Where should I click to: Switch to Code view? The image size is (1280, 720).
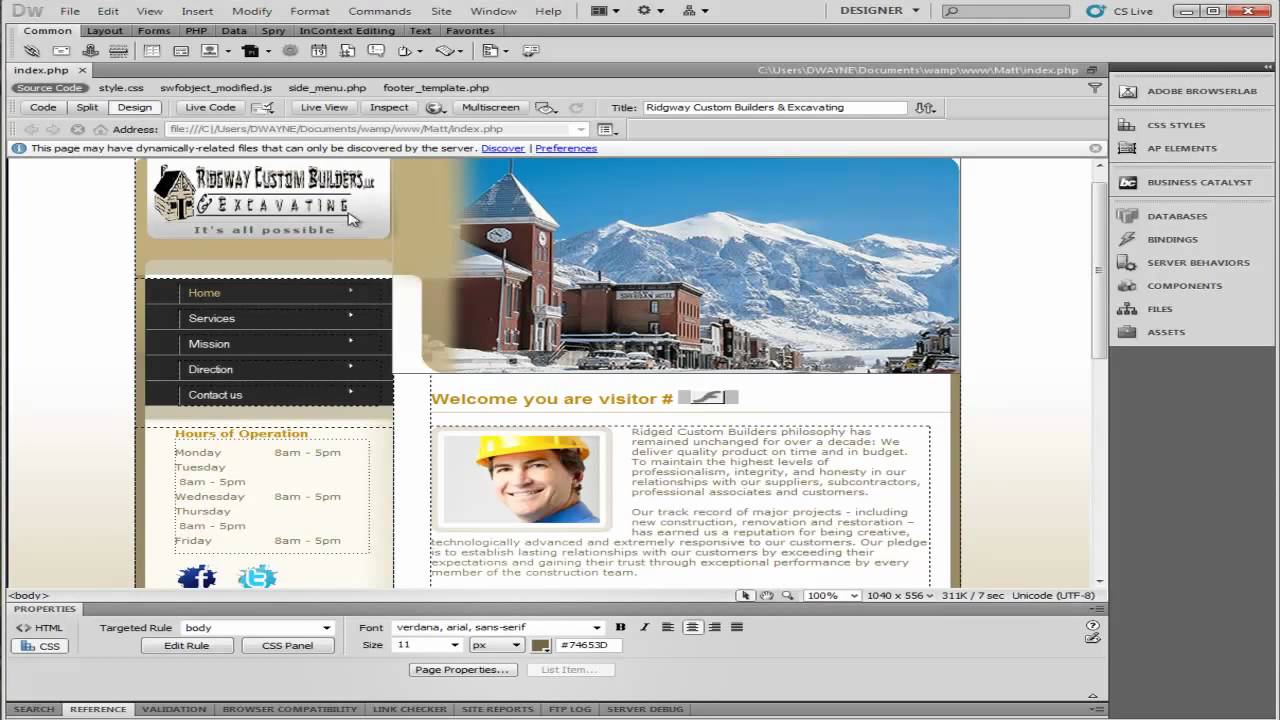pyautogui.click(x=43, y=107)
